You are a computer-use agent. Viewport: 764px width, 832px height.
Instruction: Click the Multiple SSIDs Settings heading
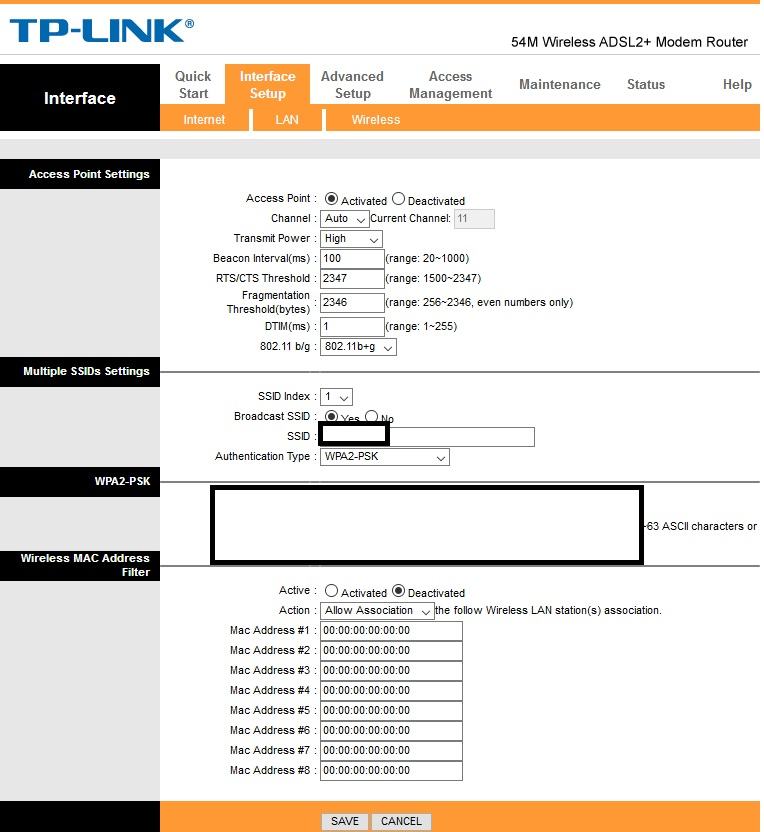tap(86, 371)
